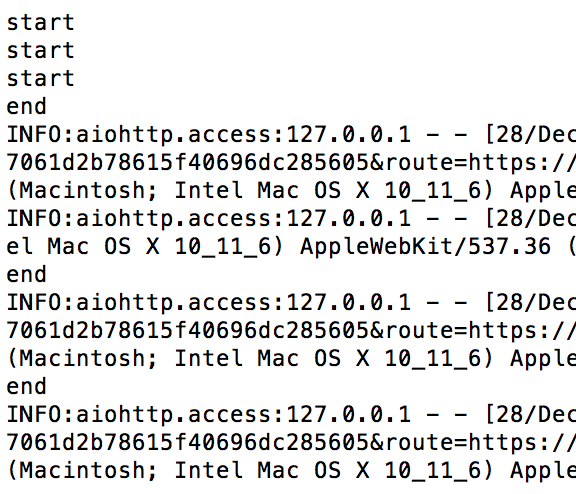Select the second INFO:aiohttp.access log line
The height and width of the screenshot is (494, 576).
[291, 219]
